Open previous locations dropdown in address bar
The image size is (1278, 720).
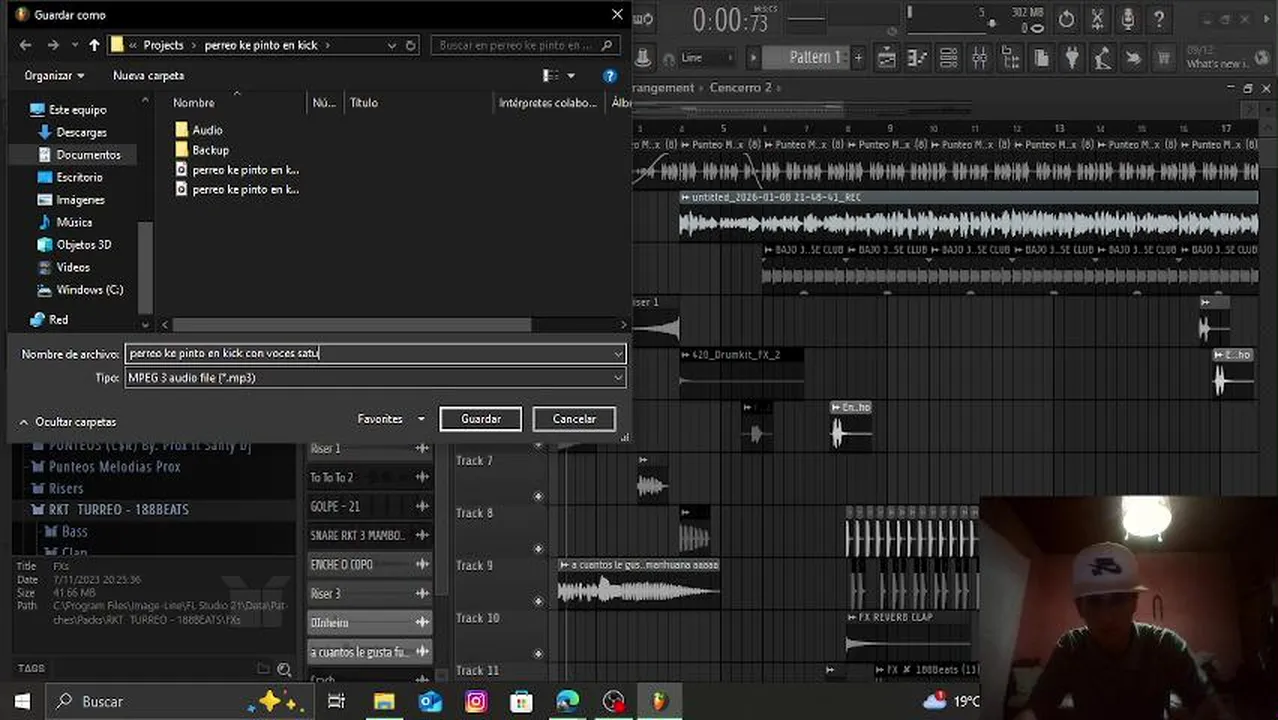[392, 45]
